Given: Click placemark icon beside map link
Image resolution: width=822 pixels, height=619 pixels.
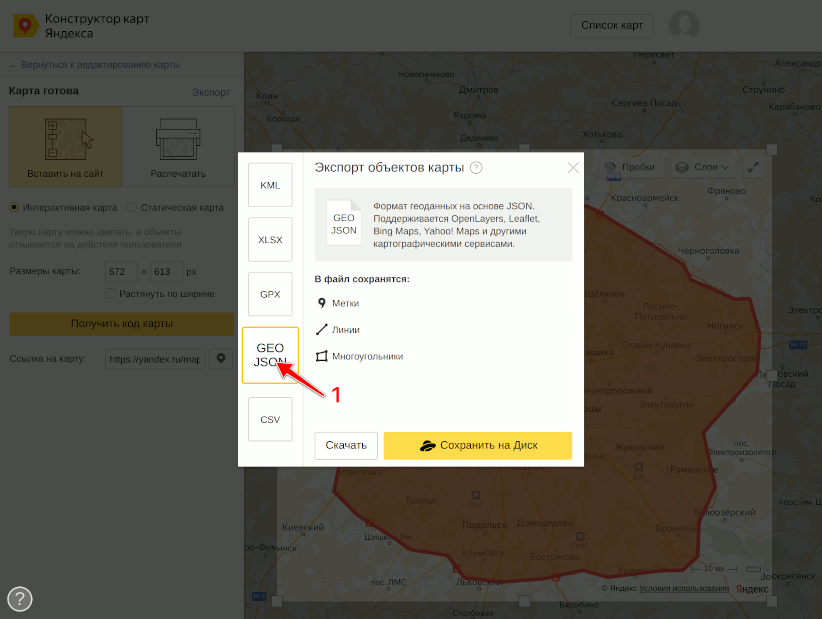Looking at the screenshot, I should click(221, 359).
